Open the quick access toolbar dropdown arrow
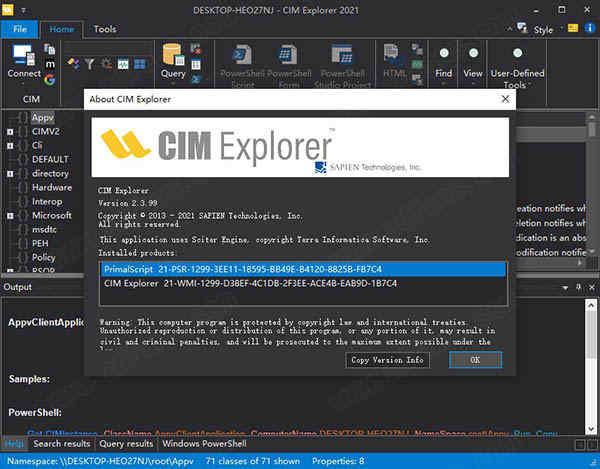 pyautogui.click(x=23, y=10)
